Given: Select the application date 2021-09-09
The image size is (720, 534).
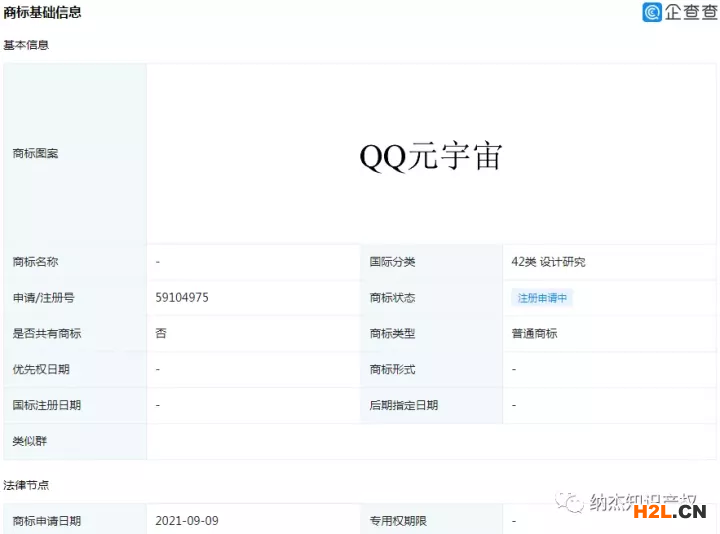Looking at the screenshot, I should coord(187,521).
